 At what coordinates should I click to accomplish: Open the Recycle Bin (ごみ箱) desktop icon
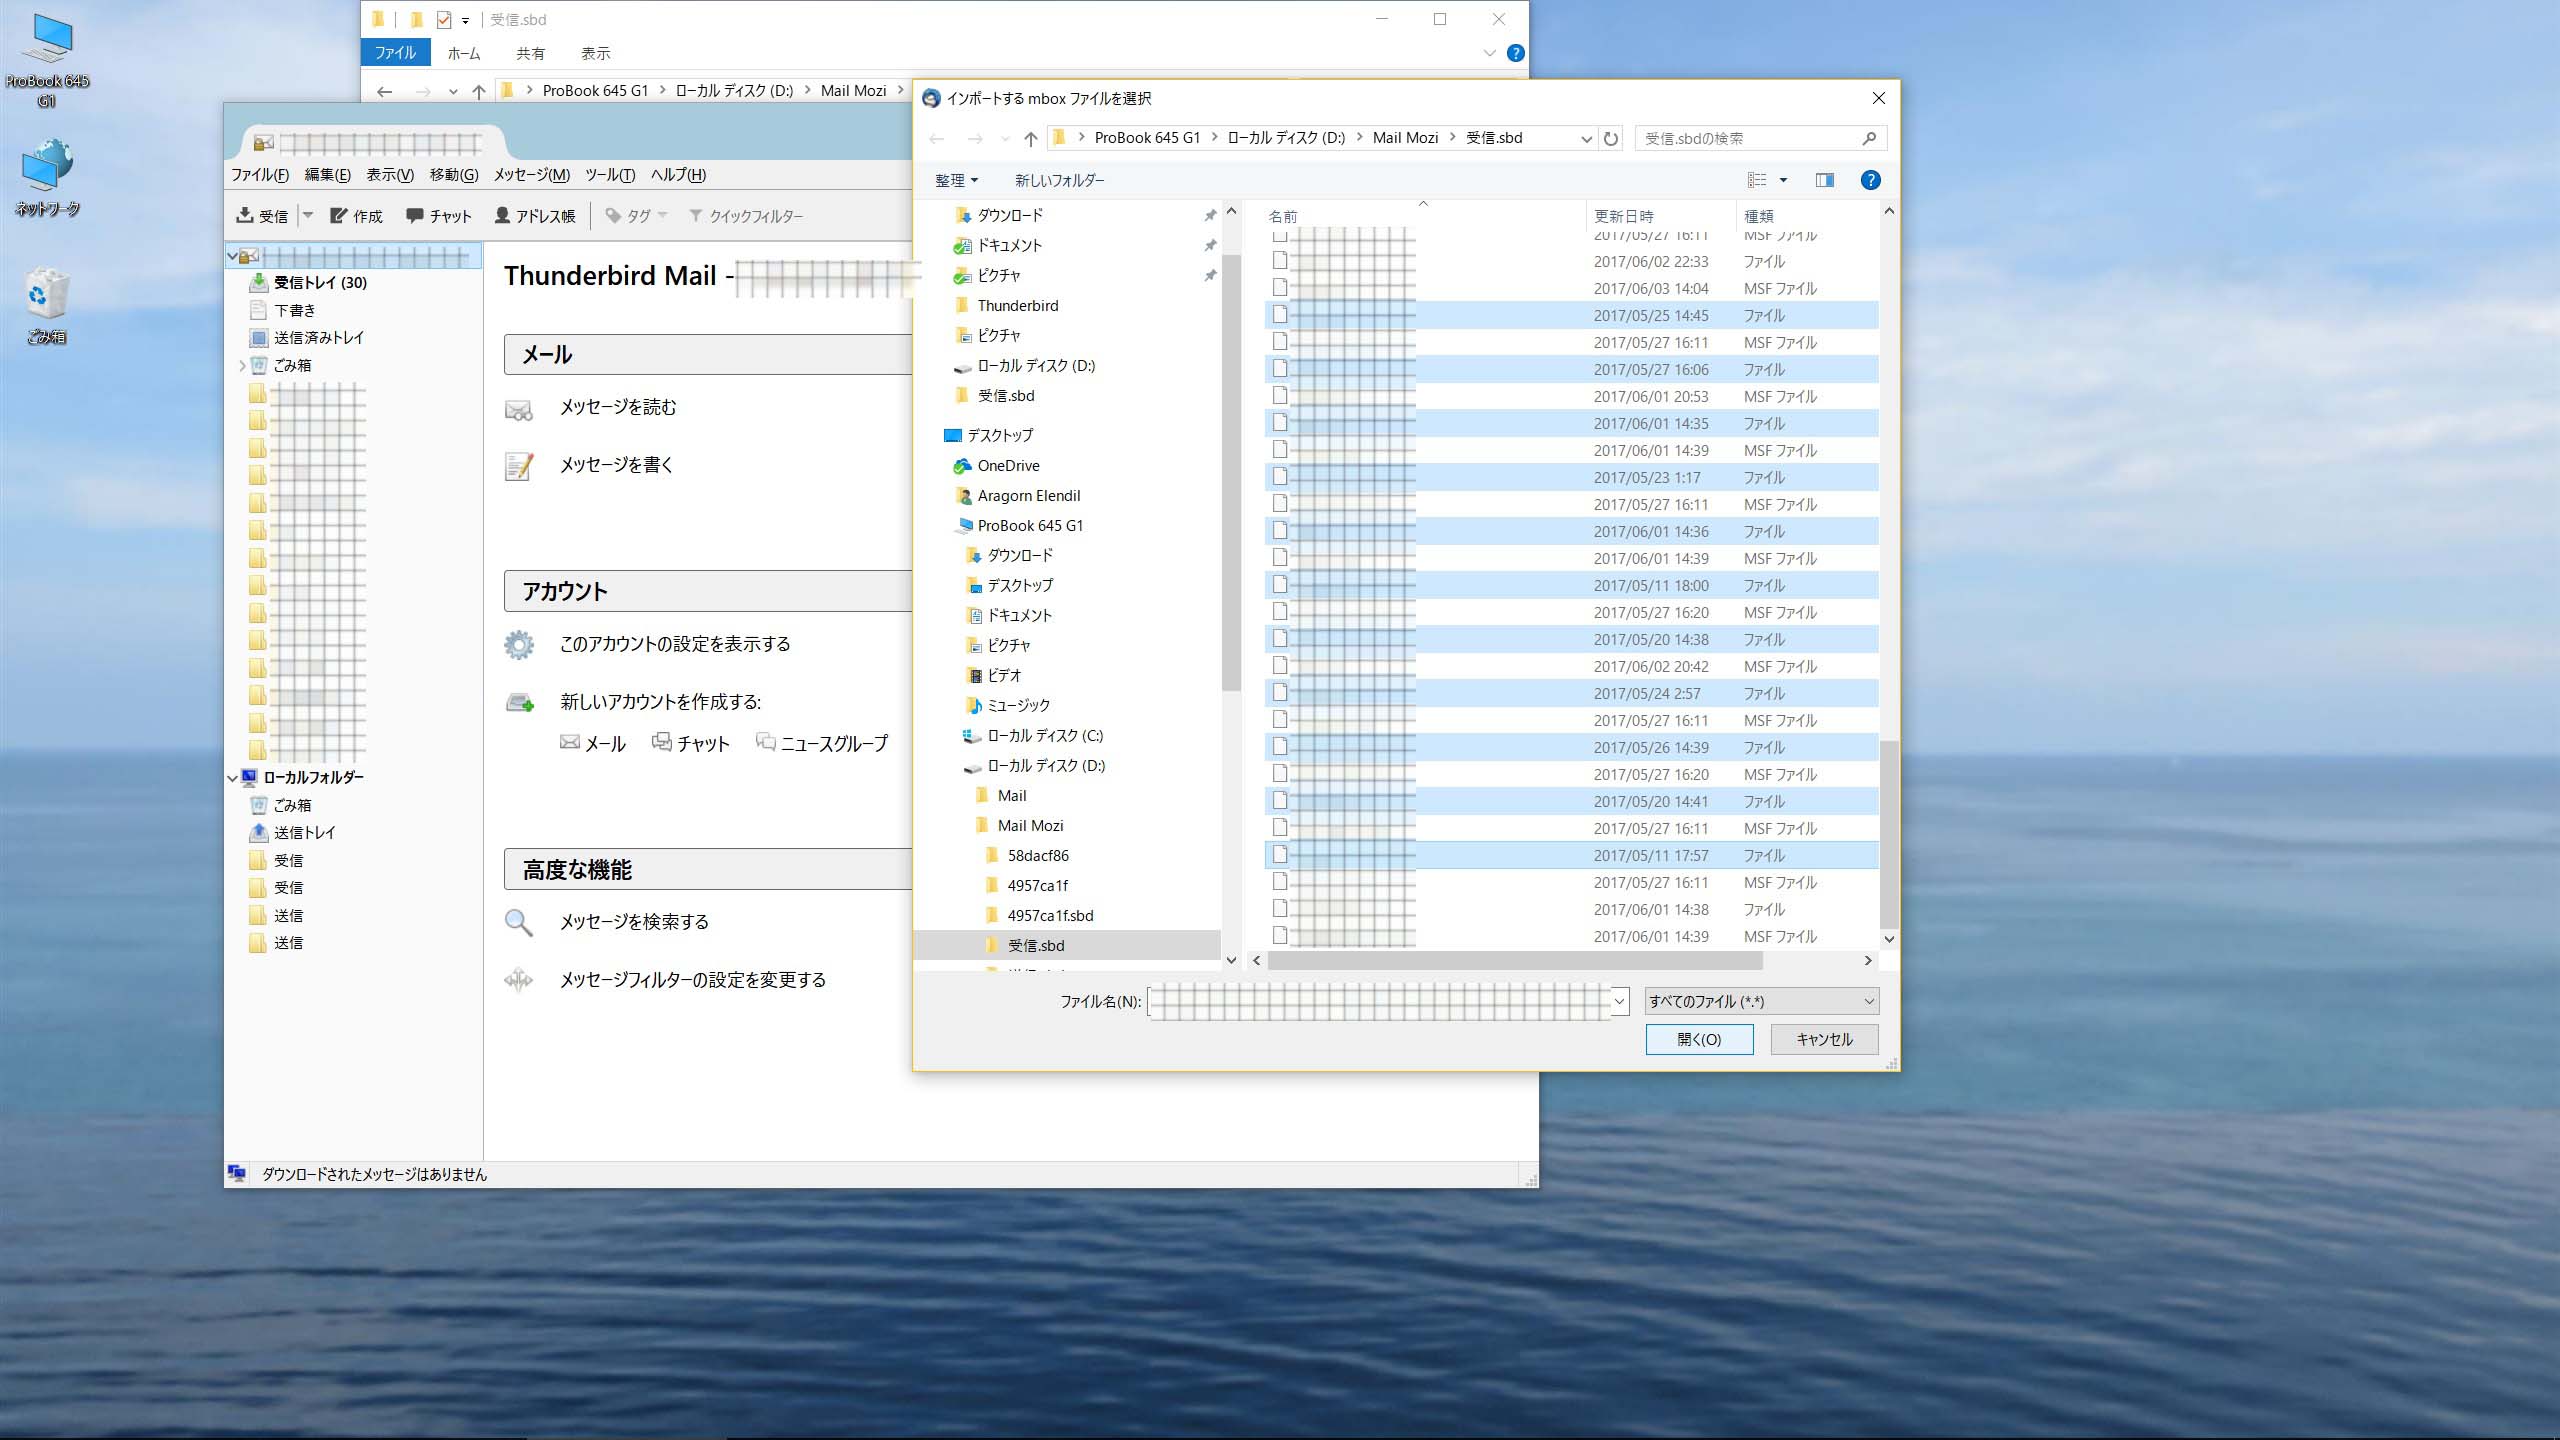point(46,305)
